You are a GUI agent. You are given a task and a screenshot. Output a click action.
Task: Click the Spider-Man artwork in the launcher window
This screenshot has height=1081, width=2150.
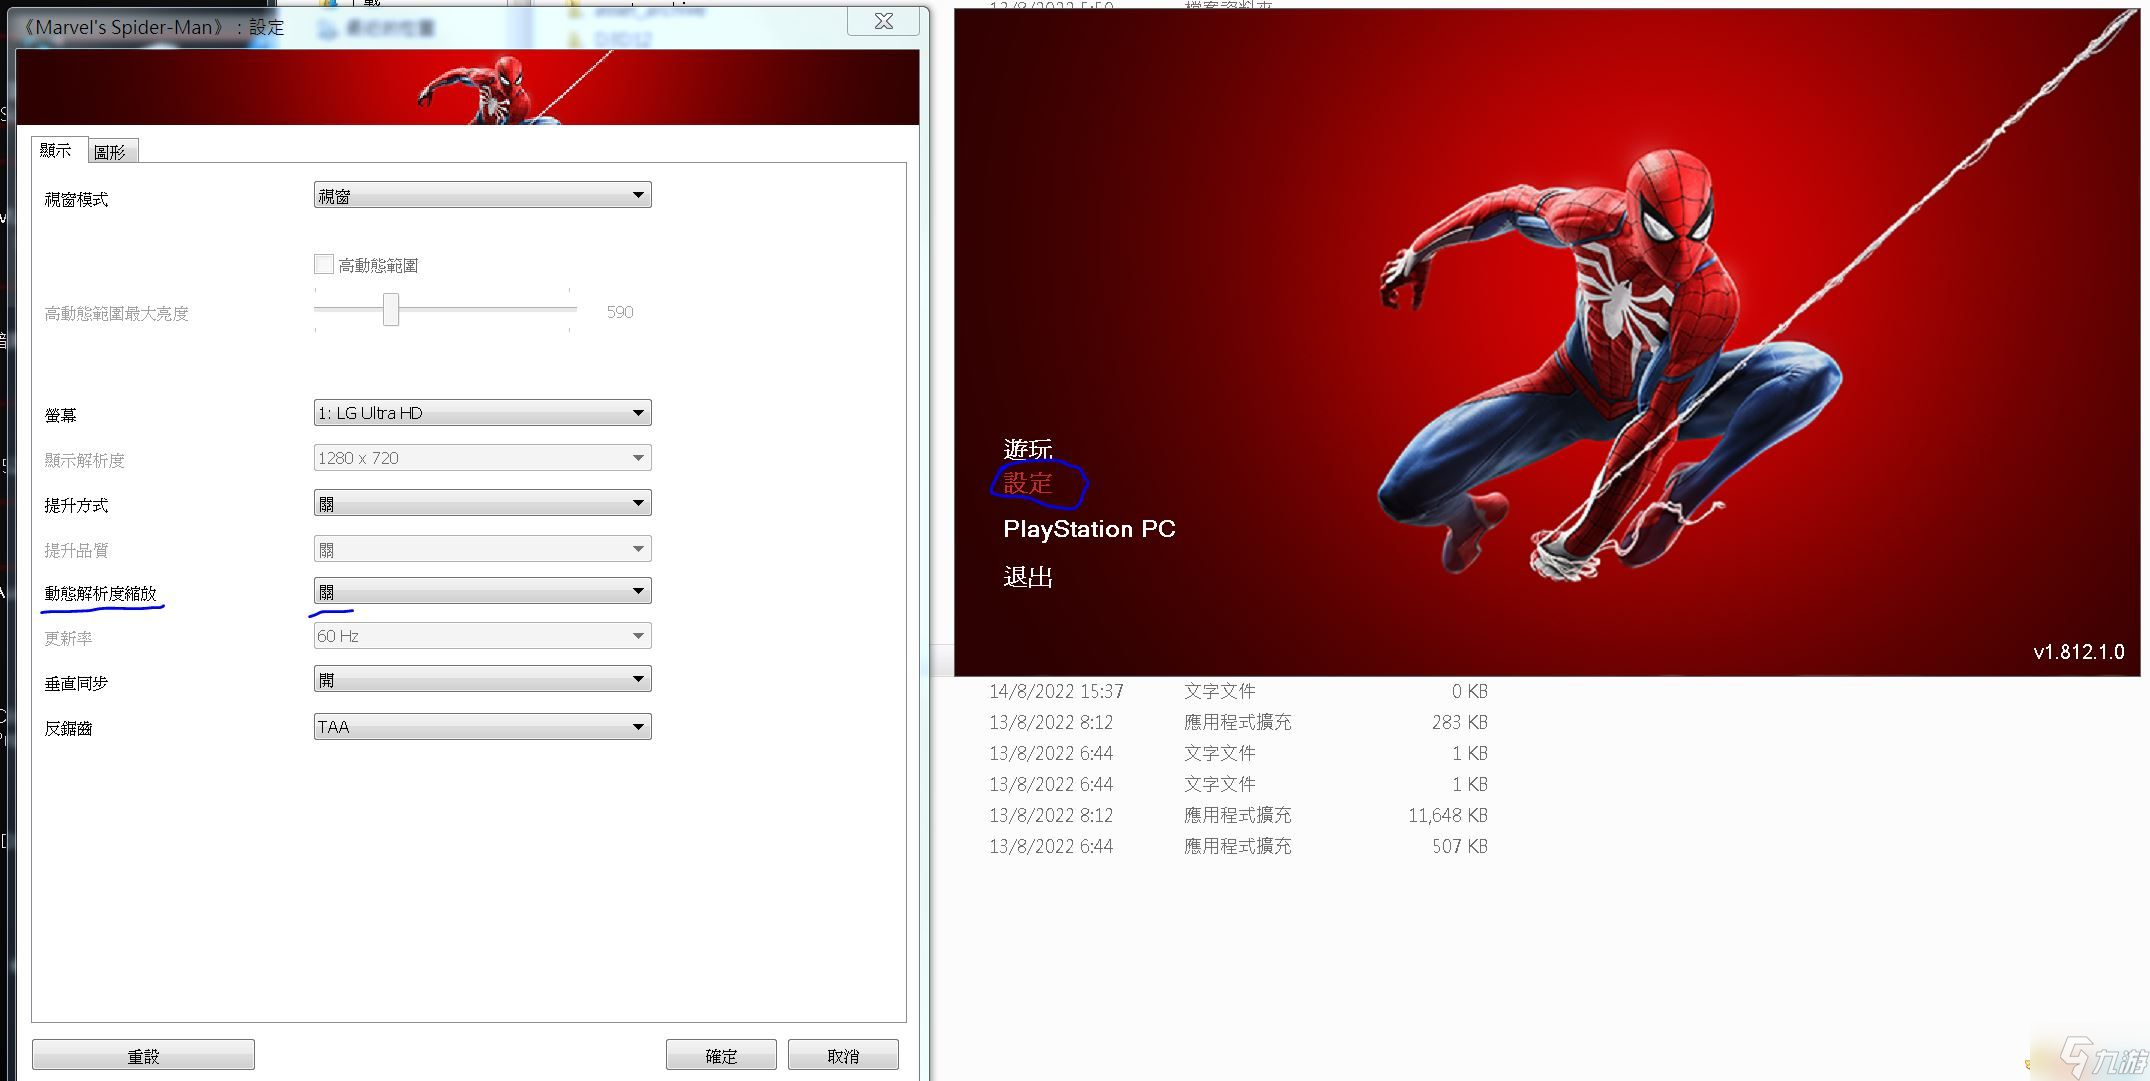coord(1610,365)
